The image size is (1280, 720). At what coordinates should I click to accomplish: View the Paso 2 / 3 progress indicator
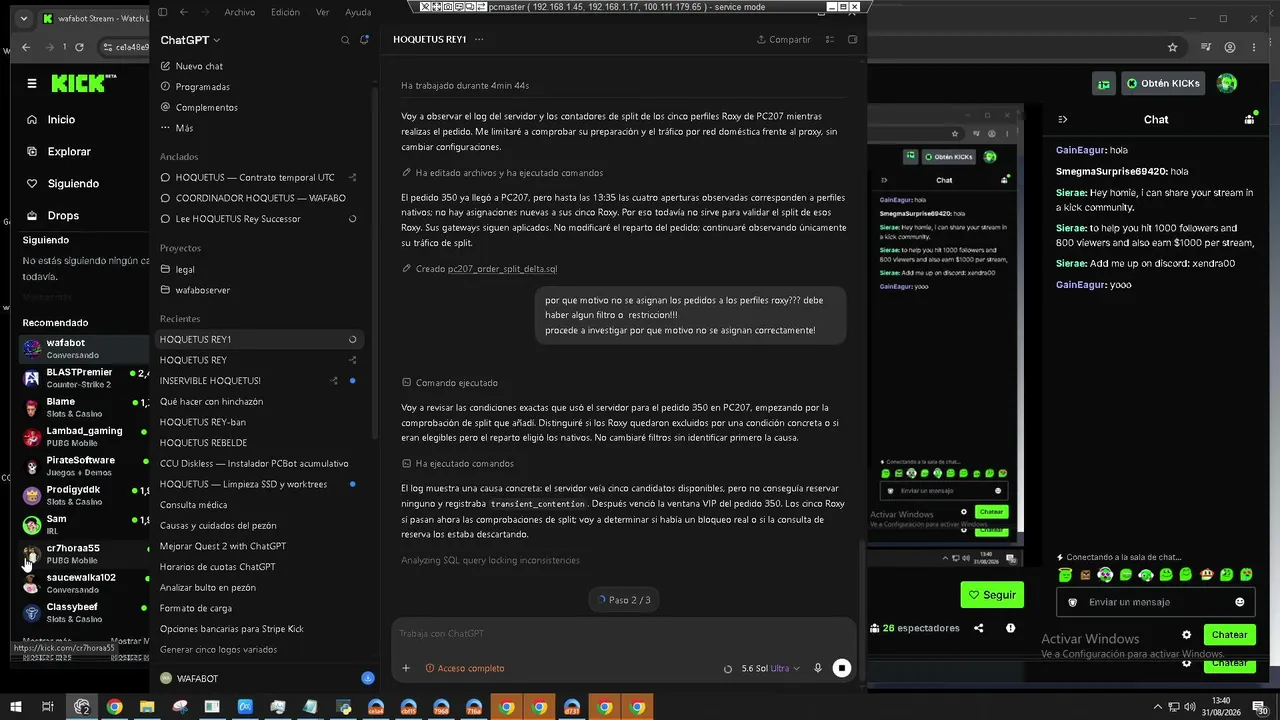click(x=624, y=600)
